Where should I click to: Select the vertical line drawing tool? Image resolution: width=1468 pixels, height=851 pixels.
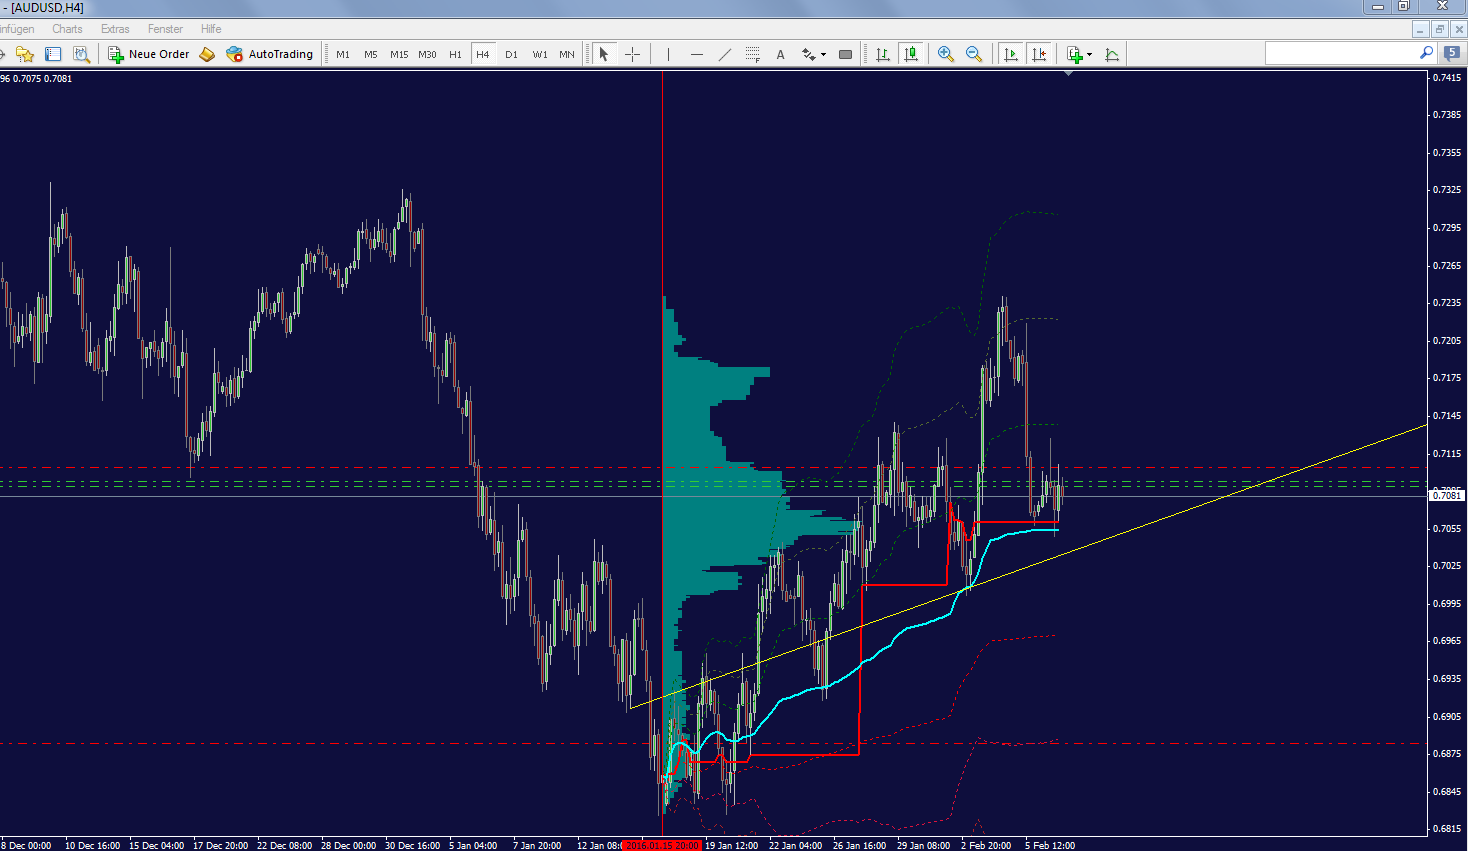[668, 54]
